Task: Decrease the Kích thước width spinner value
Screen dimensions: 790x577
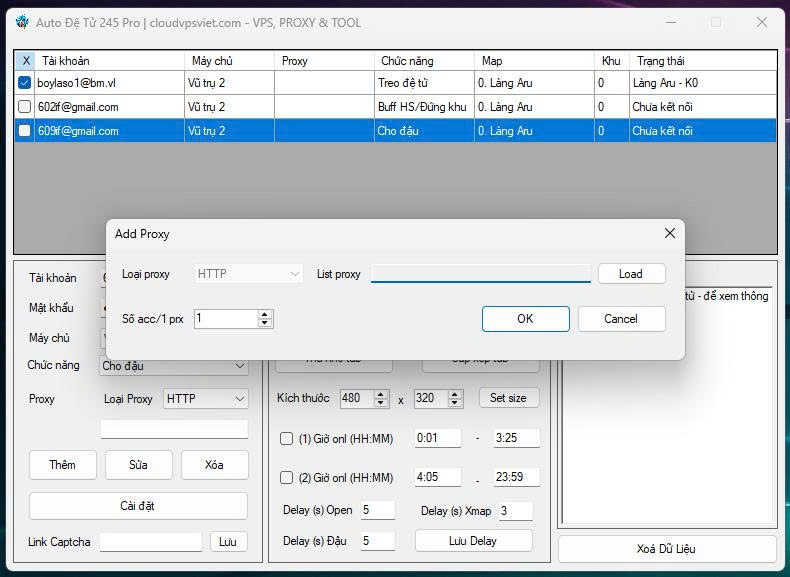Action: pos(381,403)
